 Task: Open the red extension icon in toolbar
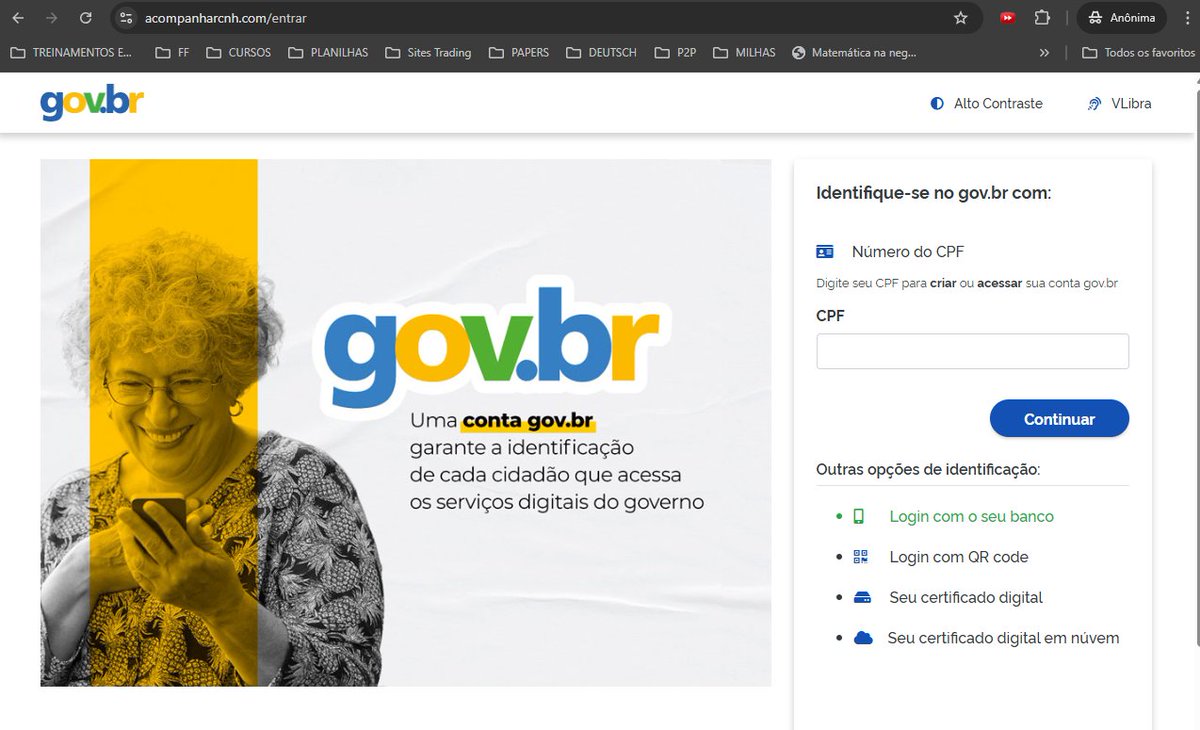[x=1008, y=18]
